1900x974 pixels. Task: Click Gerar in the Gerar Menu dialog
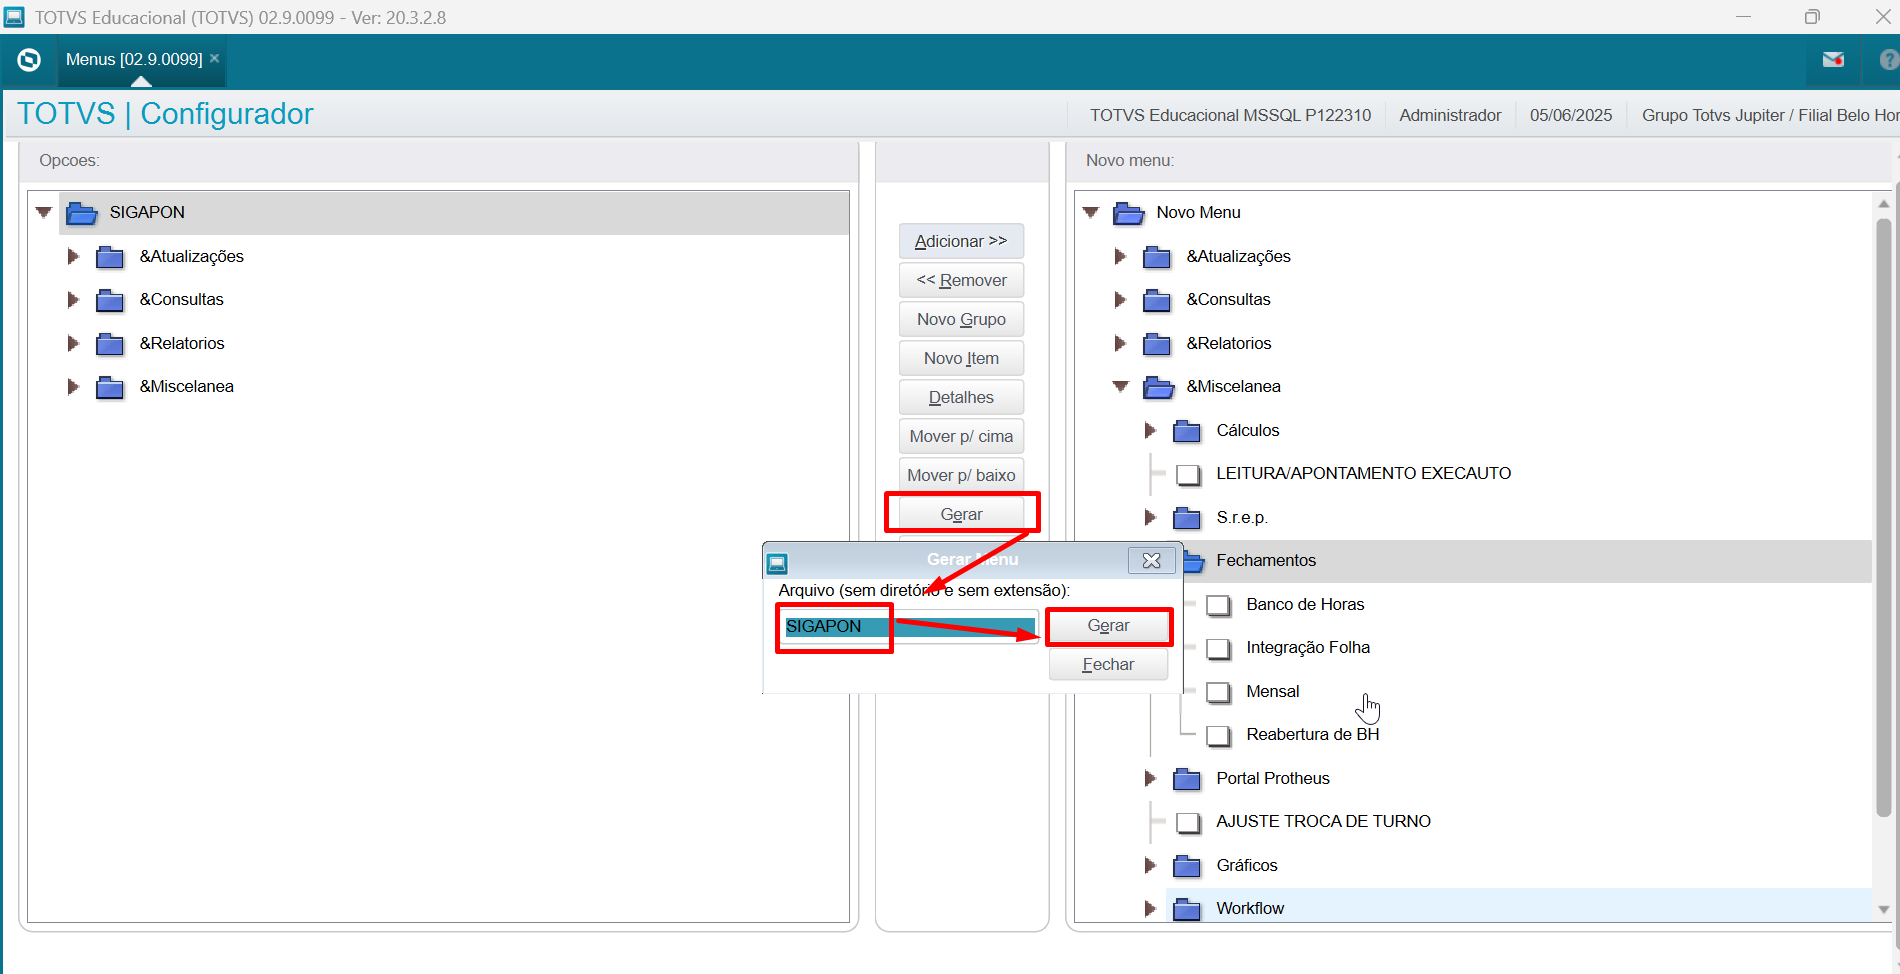point(1108,626)
